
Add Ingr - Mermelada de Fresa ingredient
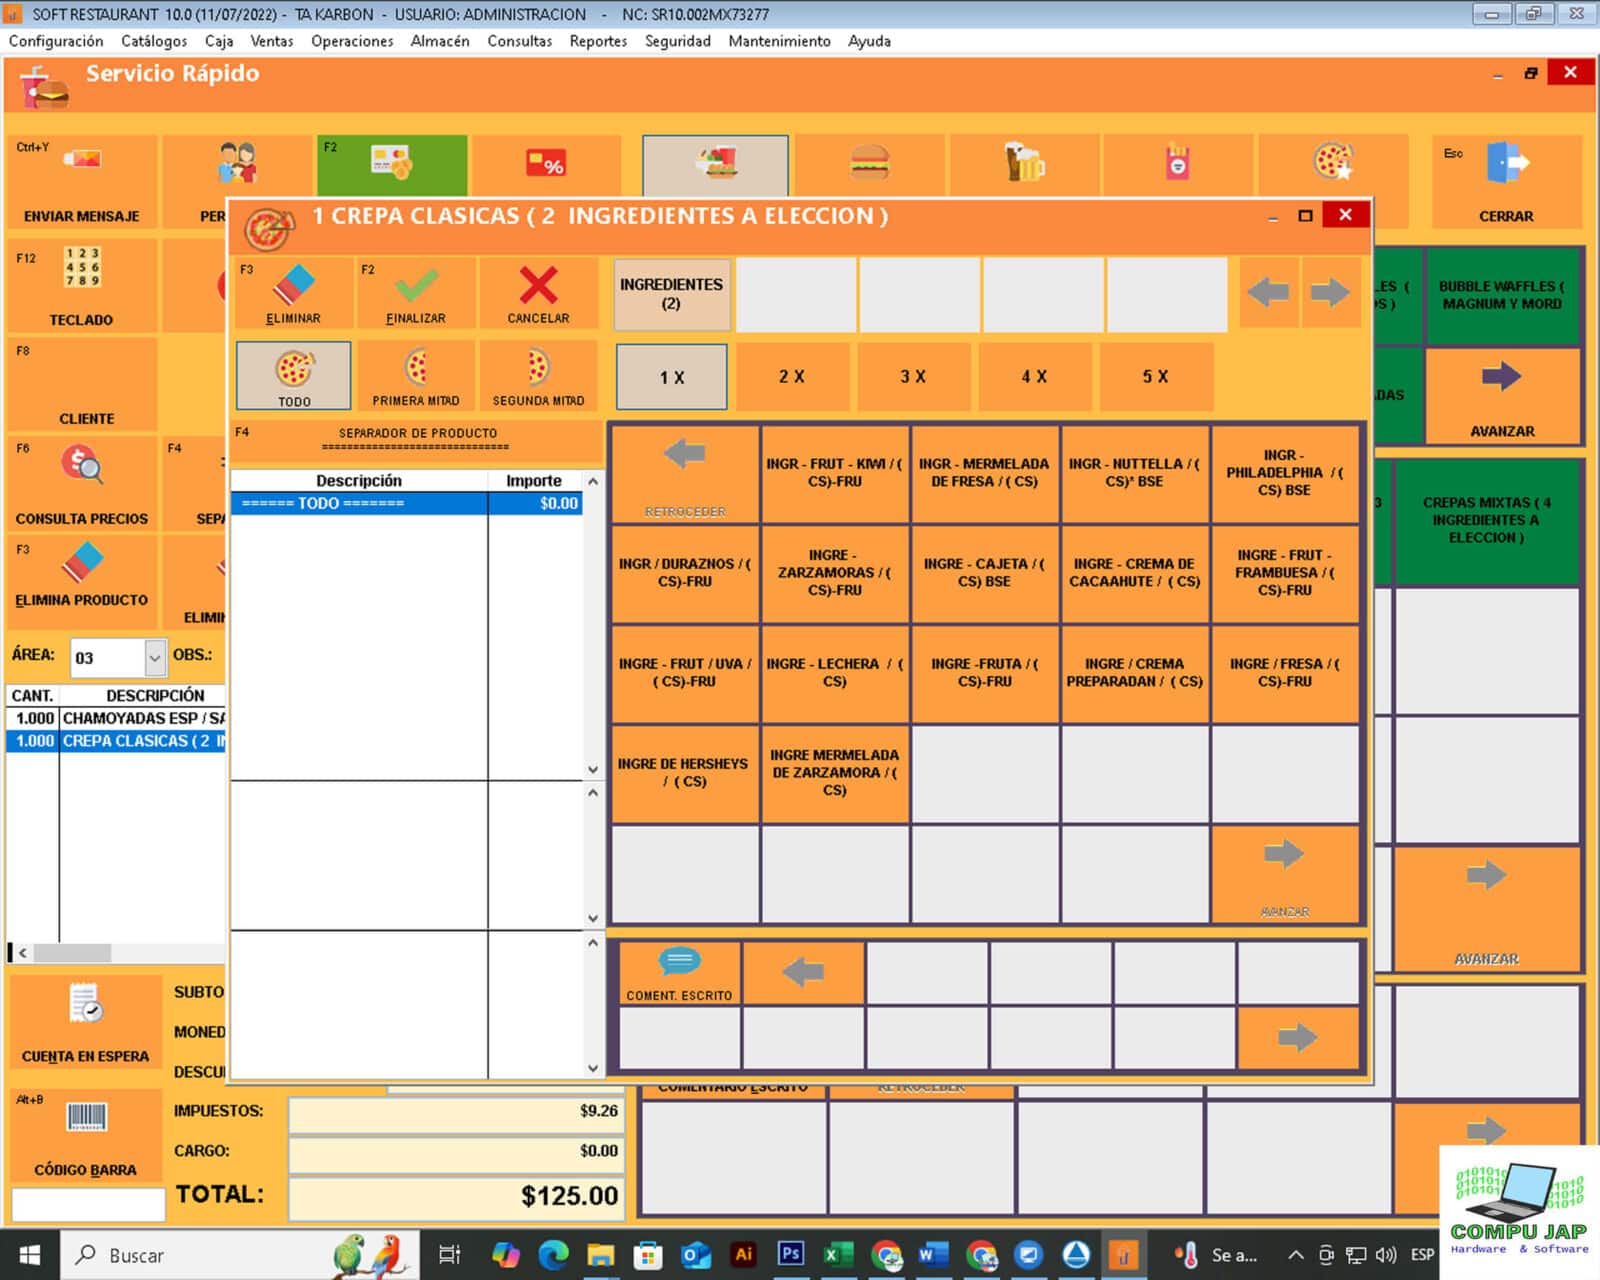(x=984, y=474)
